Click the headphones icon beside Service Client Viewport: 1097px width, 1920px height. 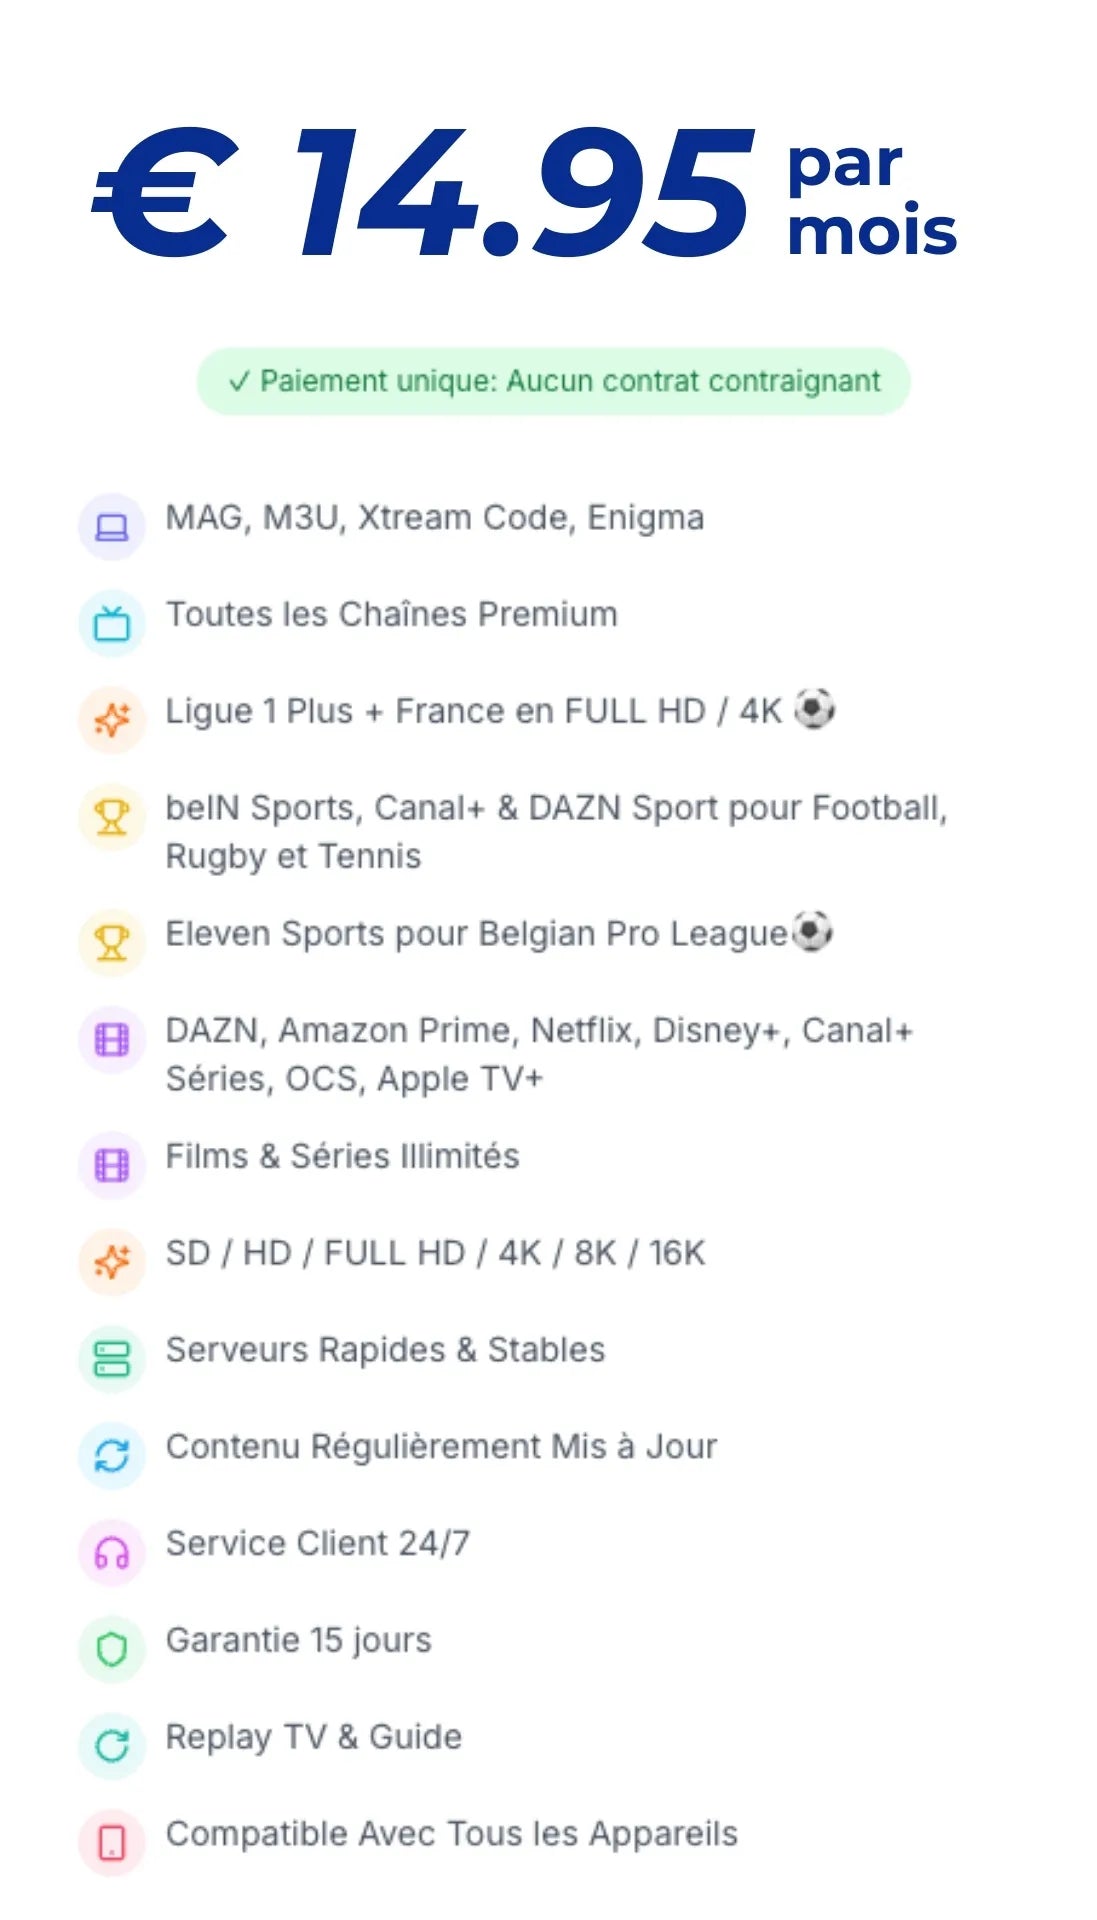pos(112,1553)
